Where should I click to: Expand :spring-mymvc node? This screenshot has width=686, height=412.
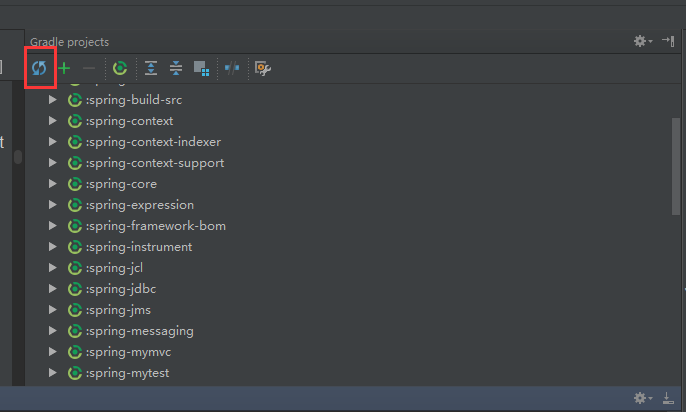click(x=52, y=352)
